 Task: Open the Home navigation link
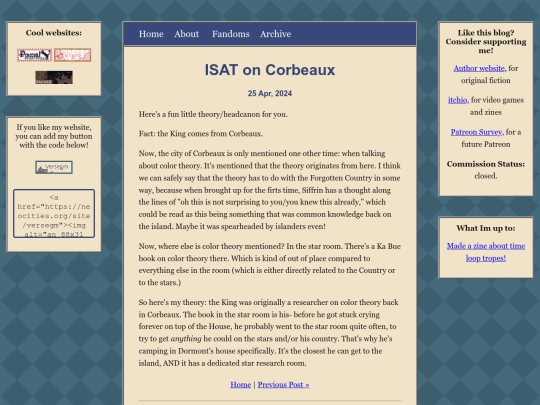click(x=151, y=34)
